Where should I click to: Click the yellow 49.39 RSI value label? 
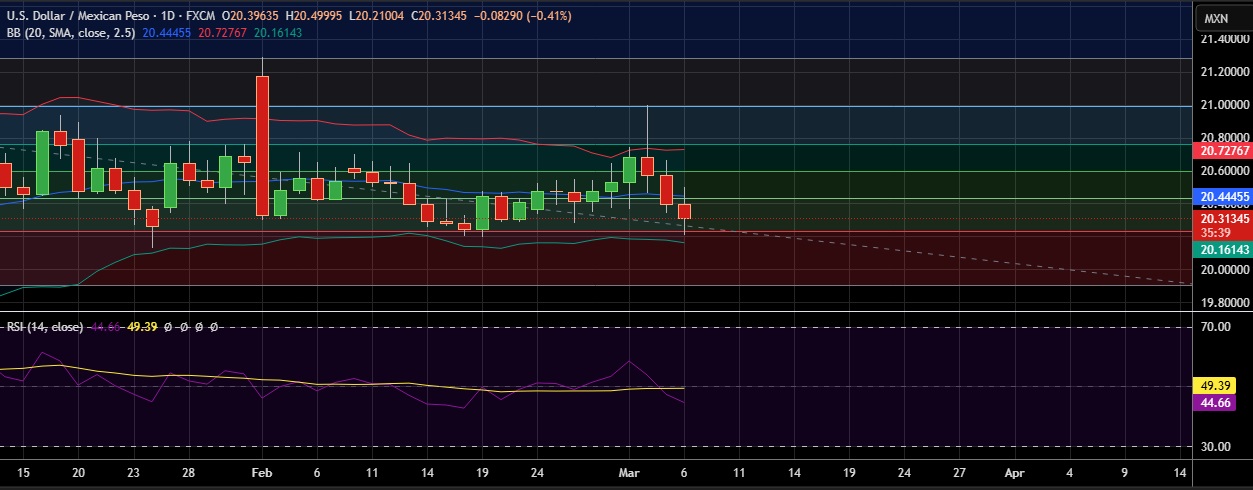1222,385
